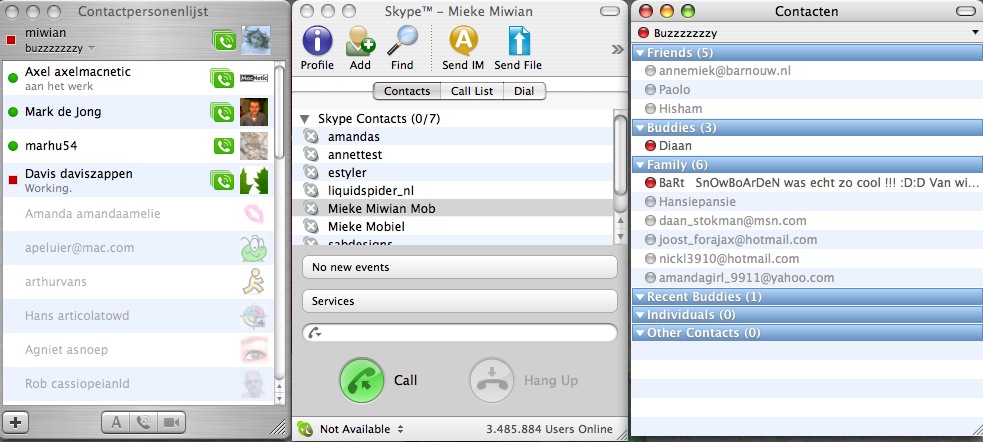
Task: Click the AIM running man icon for arthurvans
Action: pyautogui.click(x=253, y=282)
